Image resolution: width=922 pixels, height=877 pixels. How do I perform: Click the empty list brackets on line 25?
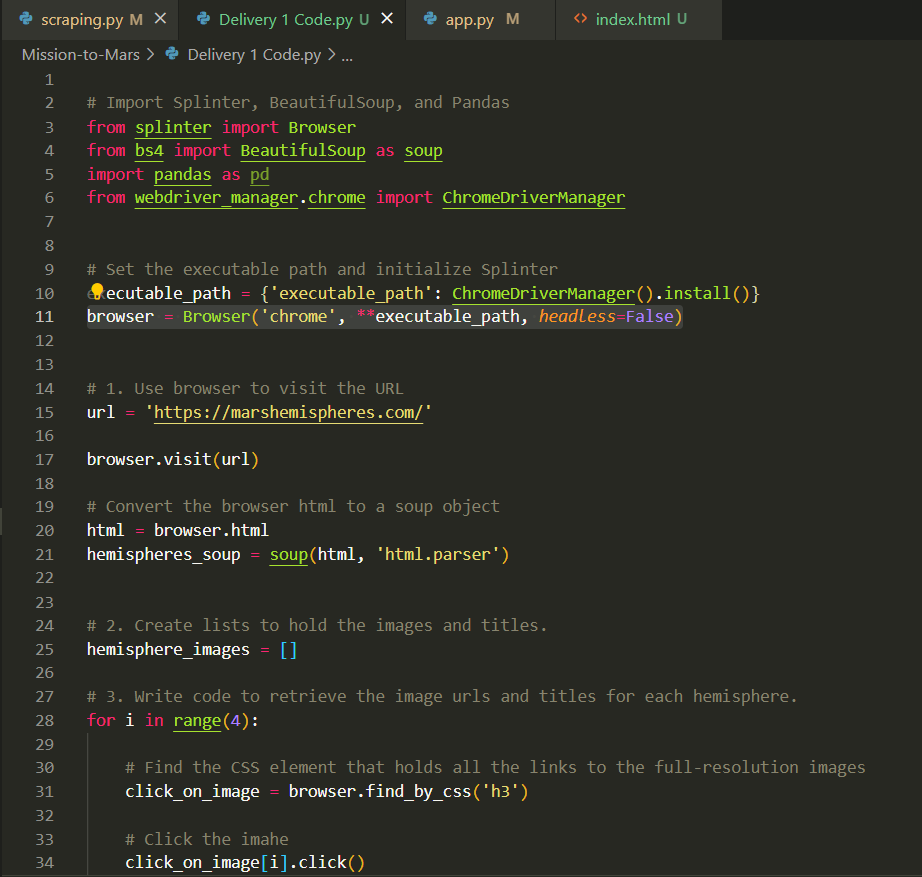(288, 650)
